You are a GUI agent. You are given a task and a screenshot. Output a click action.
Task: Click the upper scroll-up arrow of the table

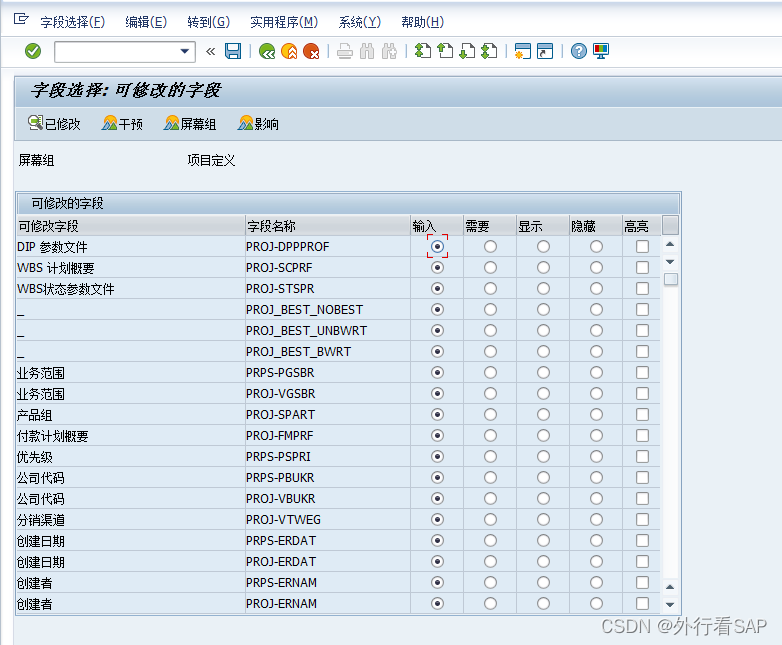(x=670, y=244)
